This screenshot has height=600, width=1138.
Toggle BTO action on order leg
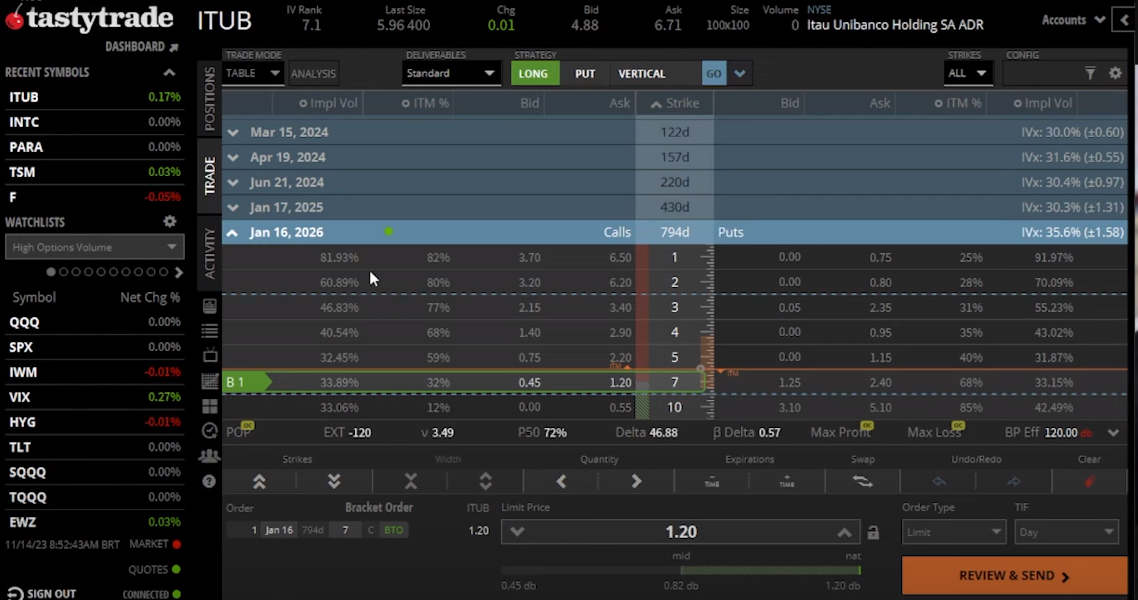393,530
